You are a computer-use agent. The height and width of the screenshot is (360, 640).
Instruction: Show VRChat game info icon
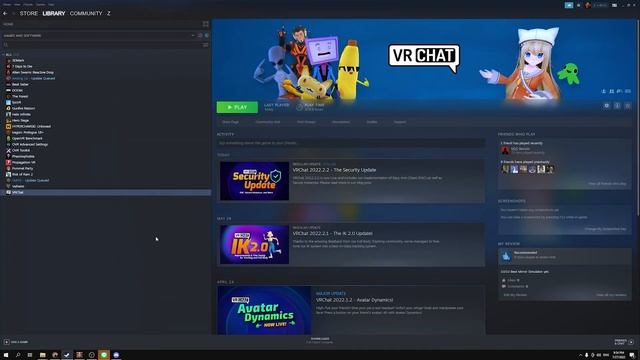click(617, 106)
